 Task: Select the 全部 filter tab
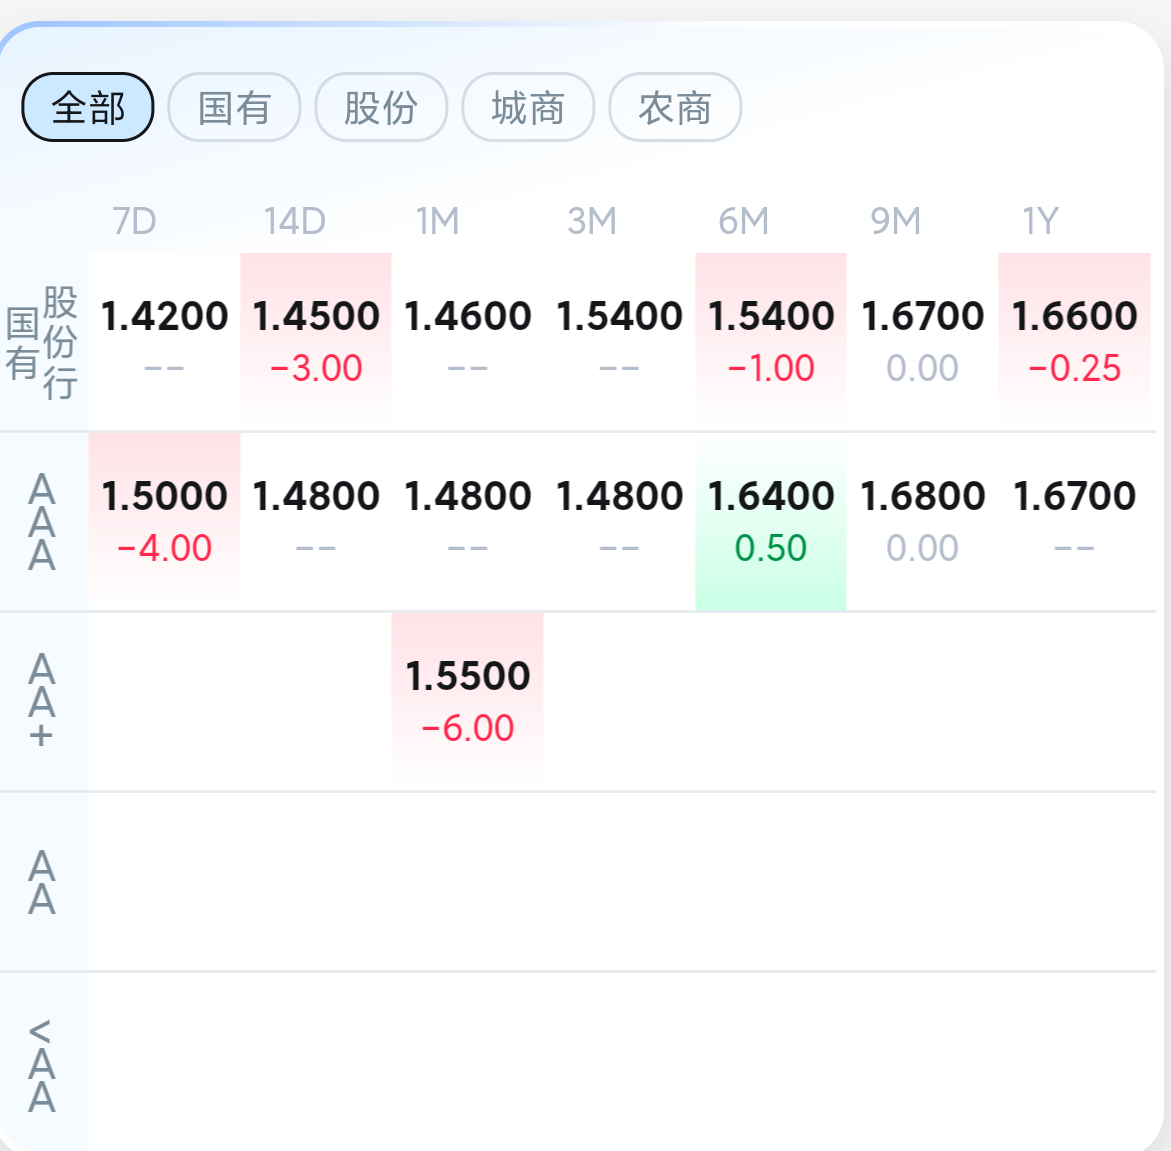click(88, 108)
